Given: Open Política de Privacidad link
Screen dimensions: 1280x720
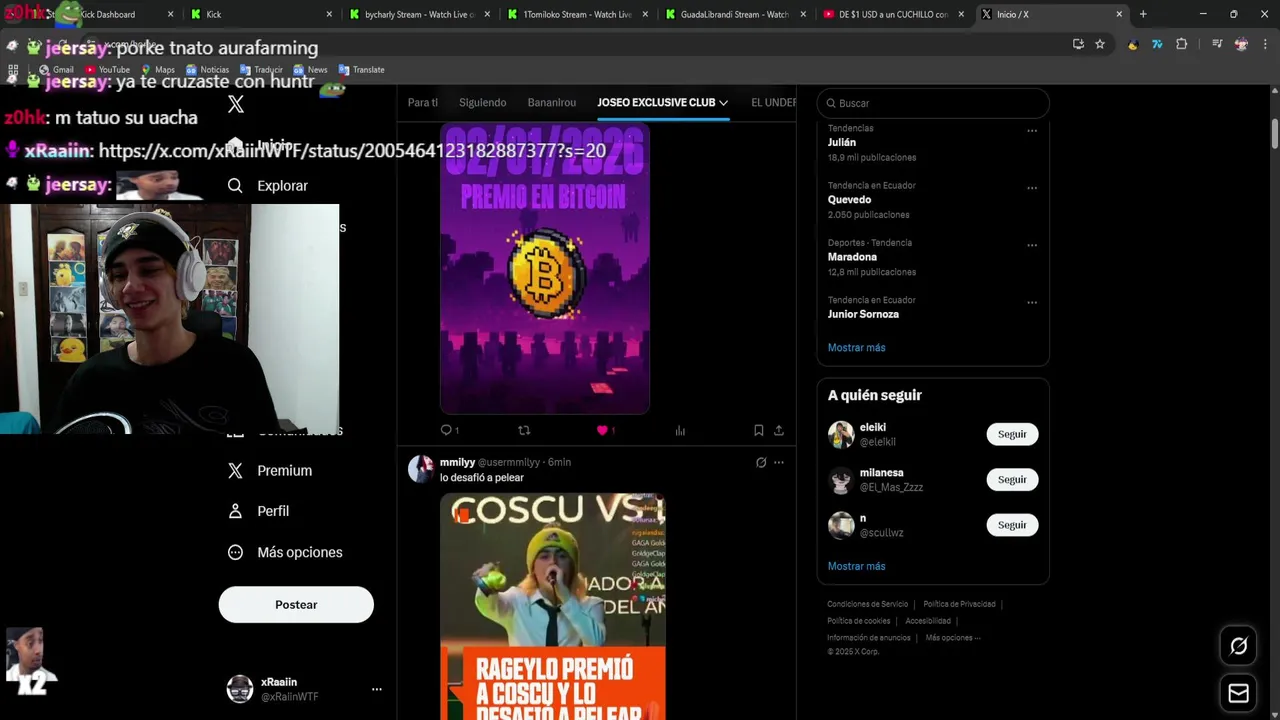Looking at the screenshot, I should pyautogui.click(x=959, y=604).
